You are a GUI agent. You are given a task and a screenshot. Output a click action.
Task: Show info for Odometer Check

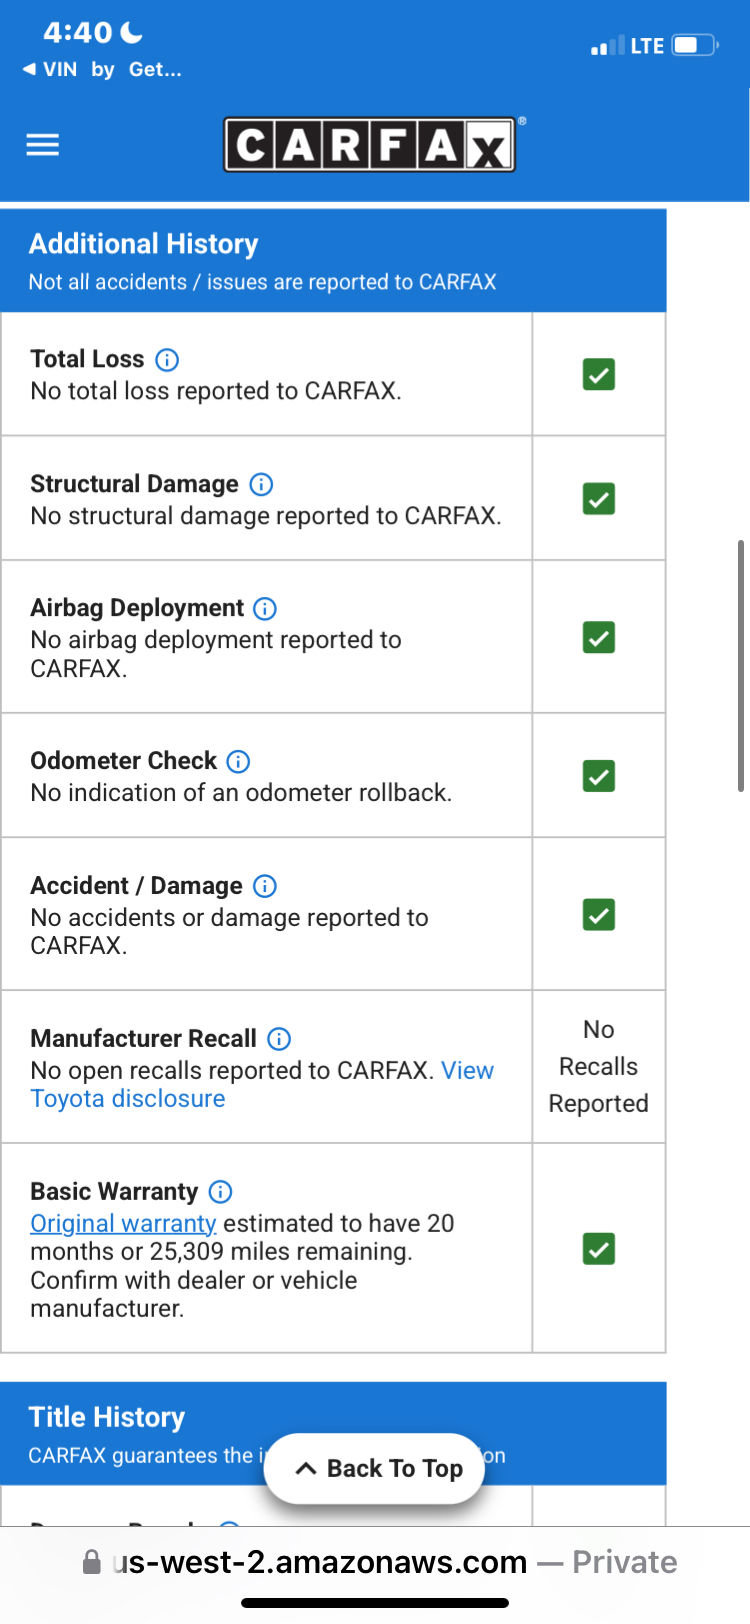click(x=238, y=761)
